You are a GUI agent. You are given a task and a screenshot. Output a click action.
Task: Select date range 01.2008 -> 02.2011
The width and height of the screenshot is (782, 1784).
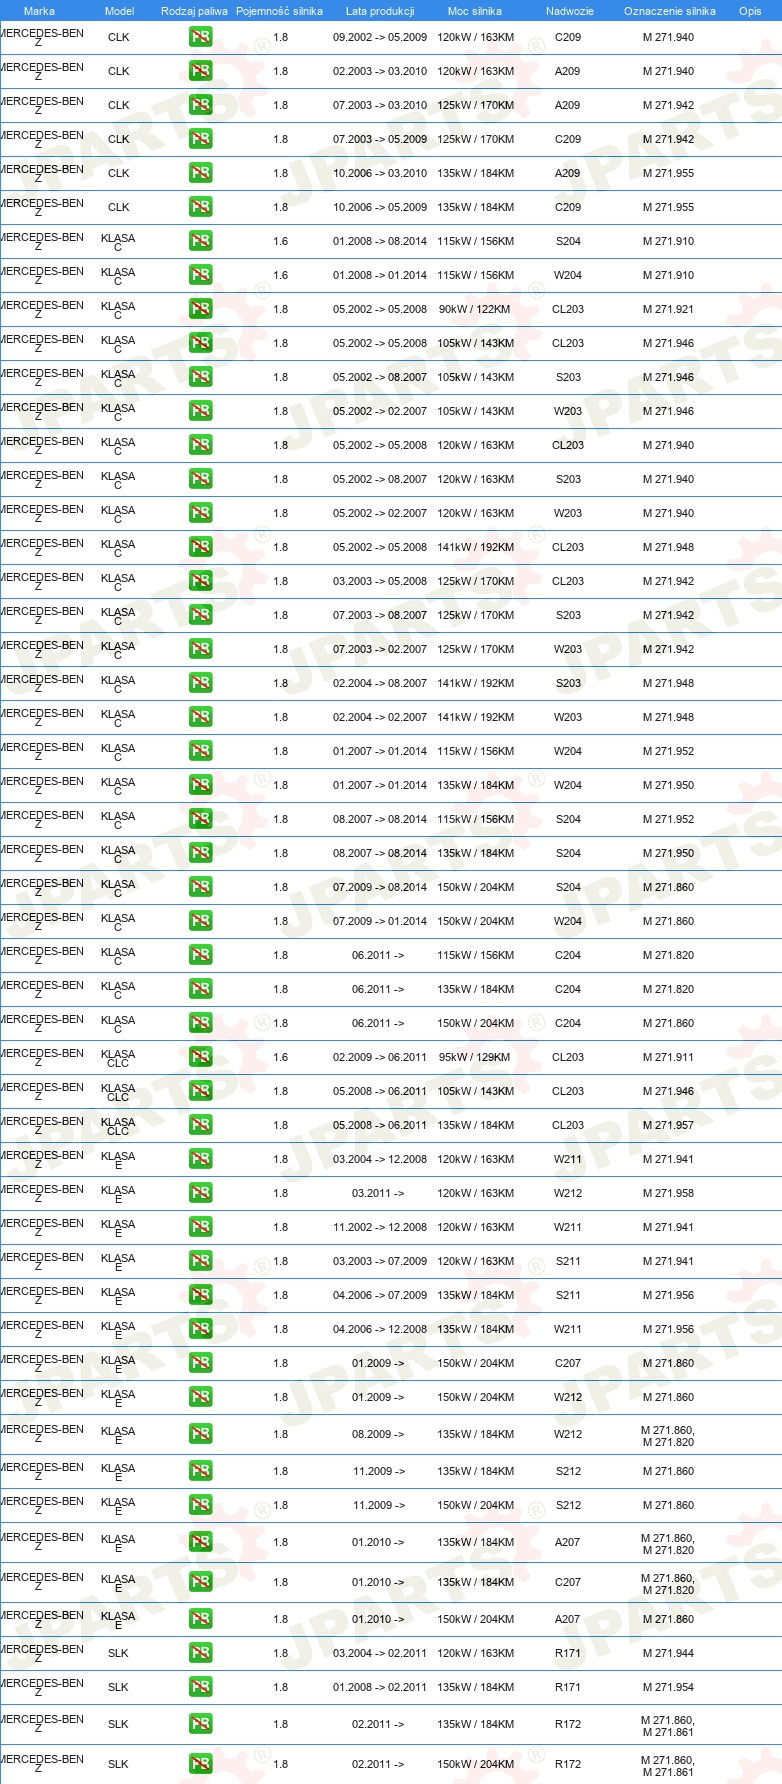click(380, 1688)
